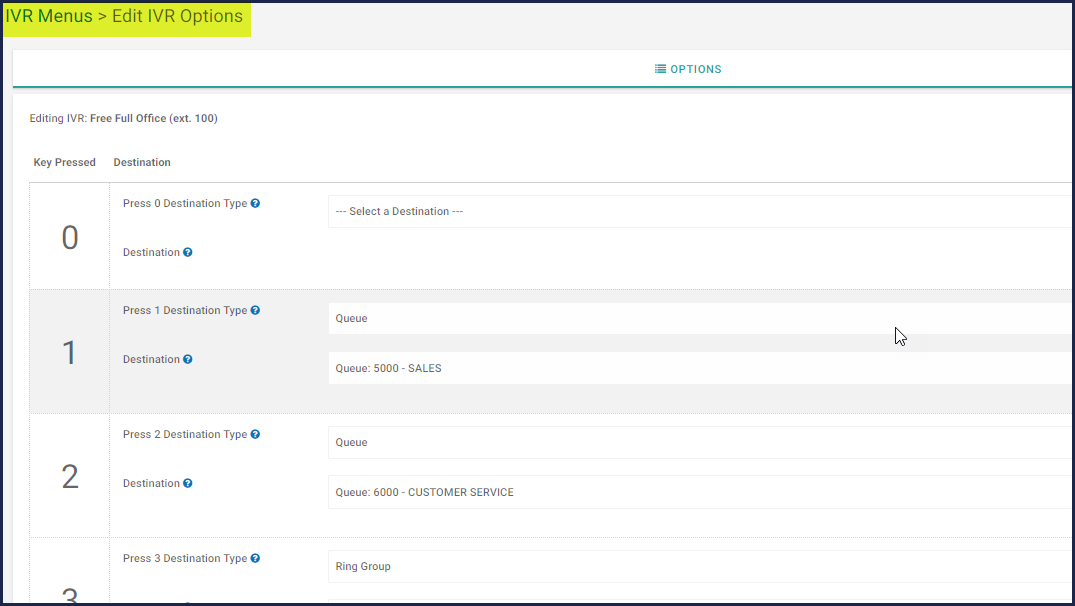1075x606 pixels.
Task: Click help icon beside Destination in row 0
Action: click(x=188, y=252)
